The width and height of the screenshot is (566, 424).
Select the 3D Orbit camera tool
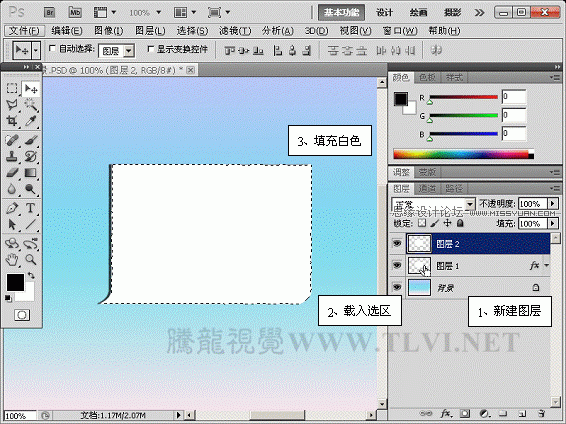coord(31,244)
